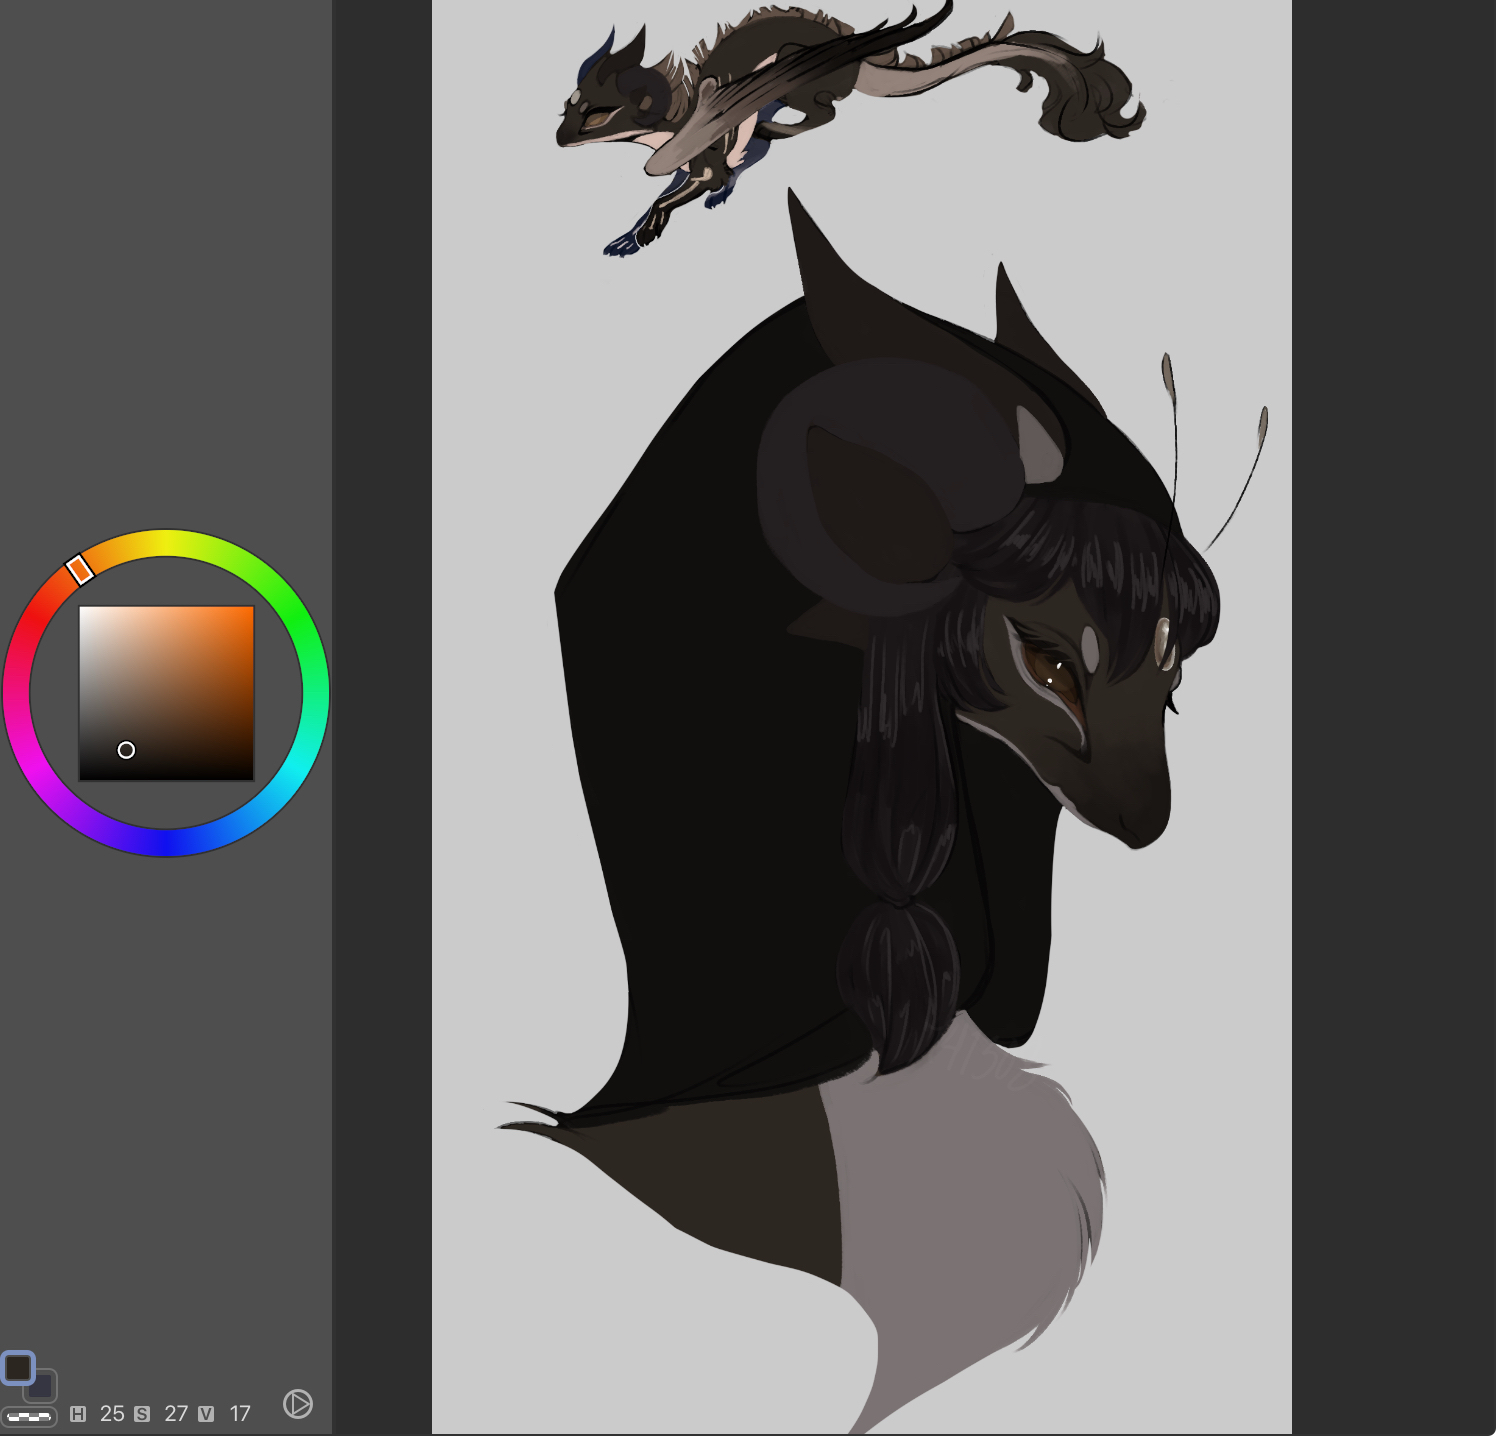Click the circular arrow color-space icon
Viewport: 1496px width, 1436px height.
297,1404
